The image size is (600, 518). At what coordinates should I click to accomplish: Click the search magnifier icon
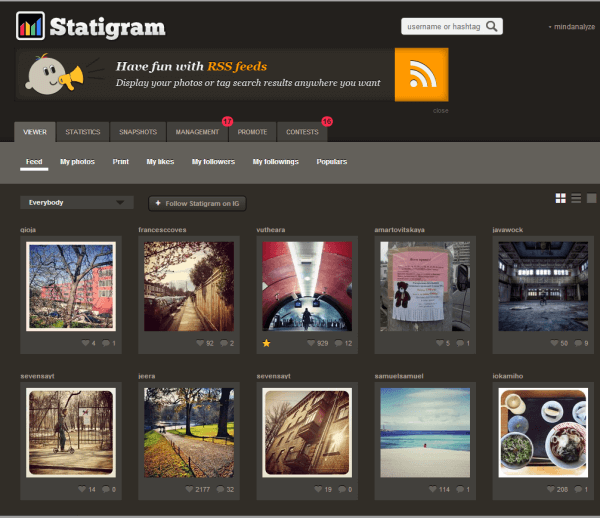[491, 27]
